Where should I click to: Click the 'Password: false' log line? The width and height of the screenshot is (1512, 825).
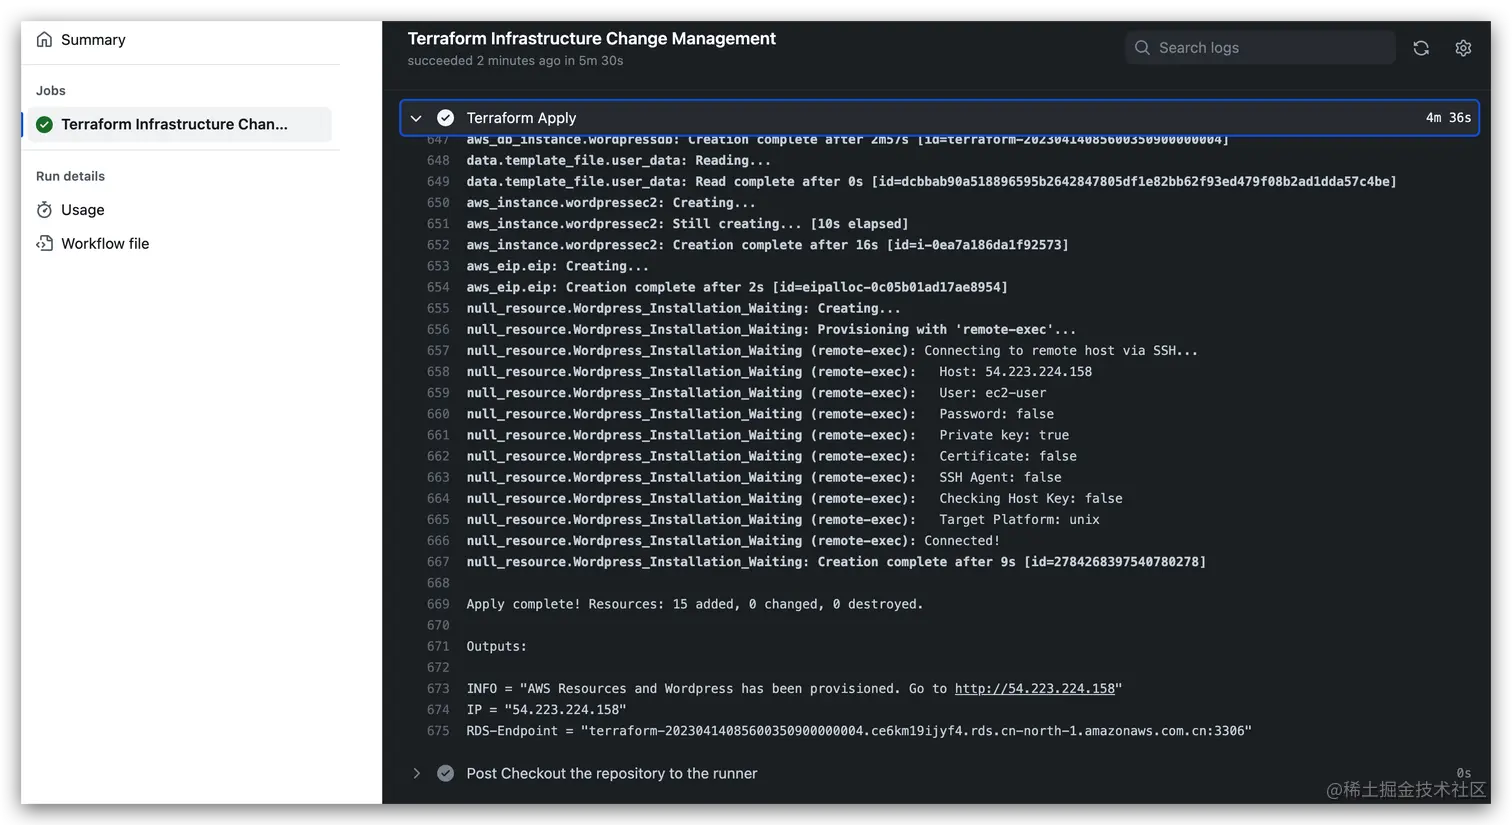pyautogui.click(x=760, y=414)
